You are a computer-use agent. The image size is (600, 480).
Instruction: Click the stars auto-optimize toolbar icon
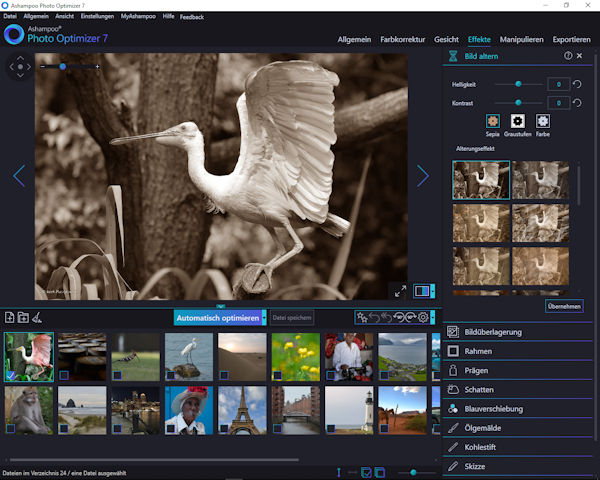coord(362,317)
